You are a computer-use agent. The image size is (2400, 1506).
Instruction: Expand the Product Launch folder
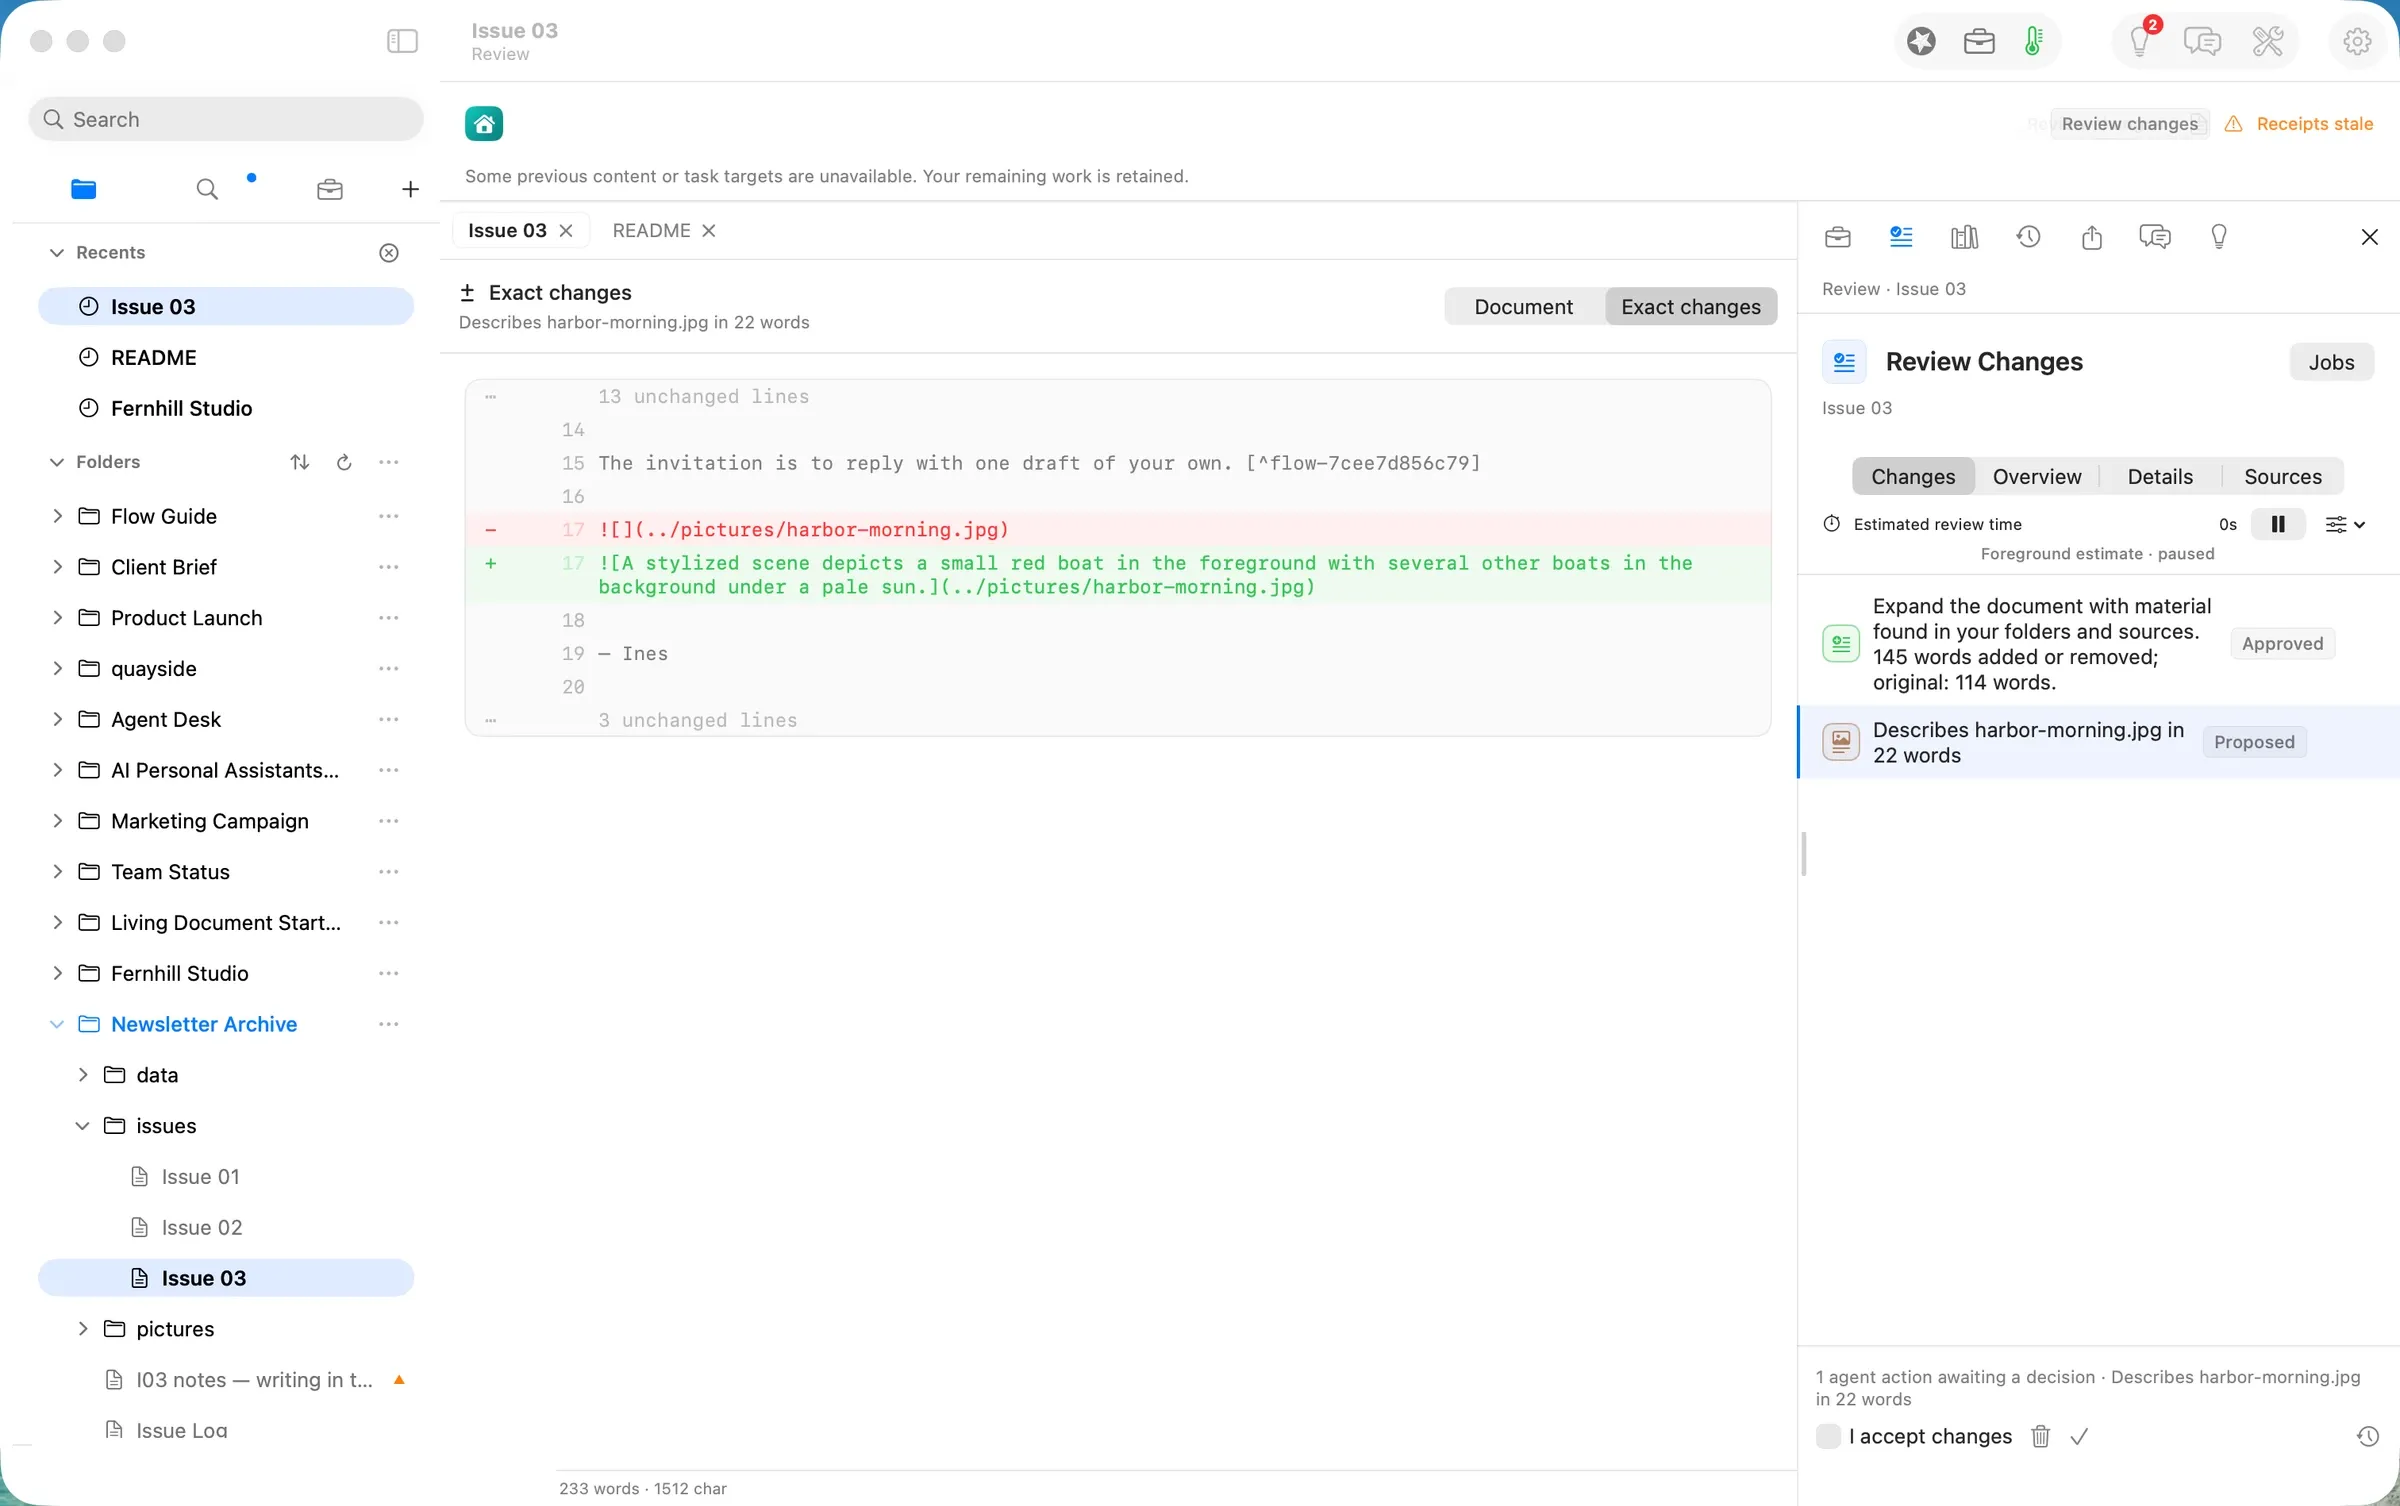click(x=57, y=618)
